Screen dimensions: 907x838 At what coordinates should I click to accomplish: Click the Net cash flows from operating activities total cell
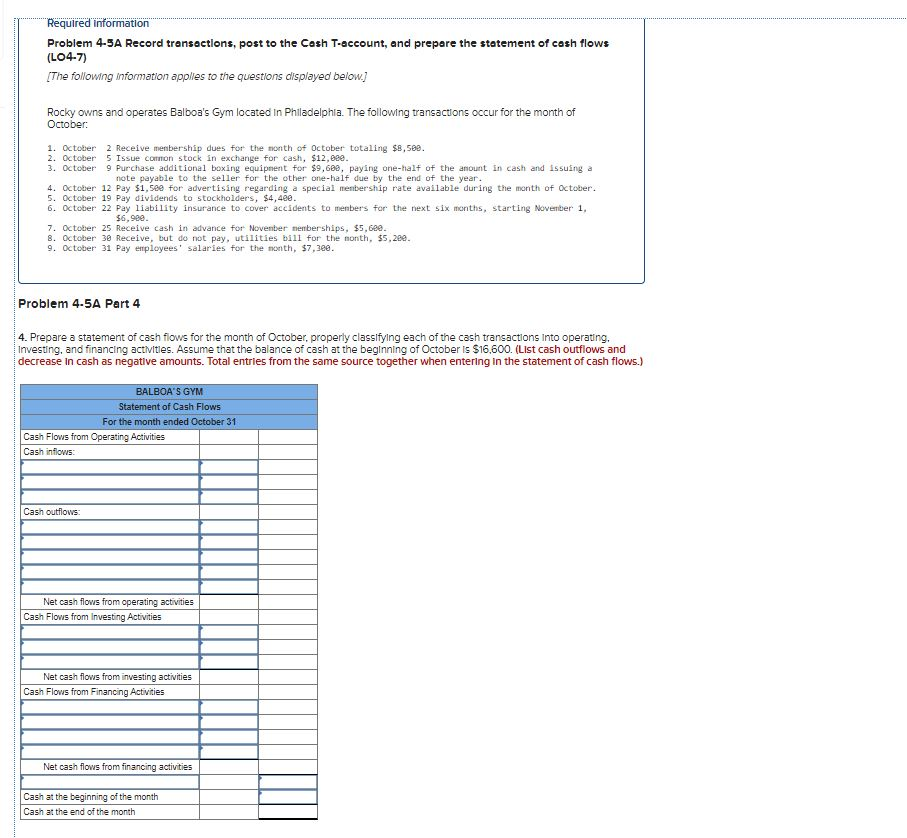pyautogui.click(x=227, y=602)
